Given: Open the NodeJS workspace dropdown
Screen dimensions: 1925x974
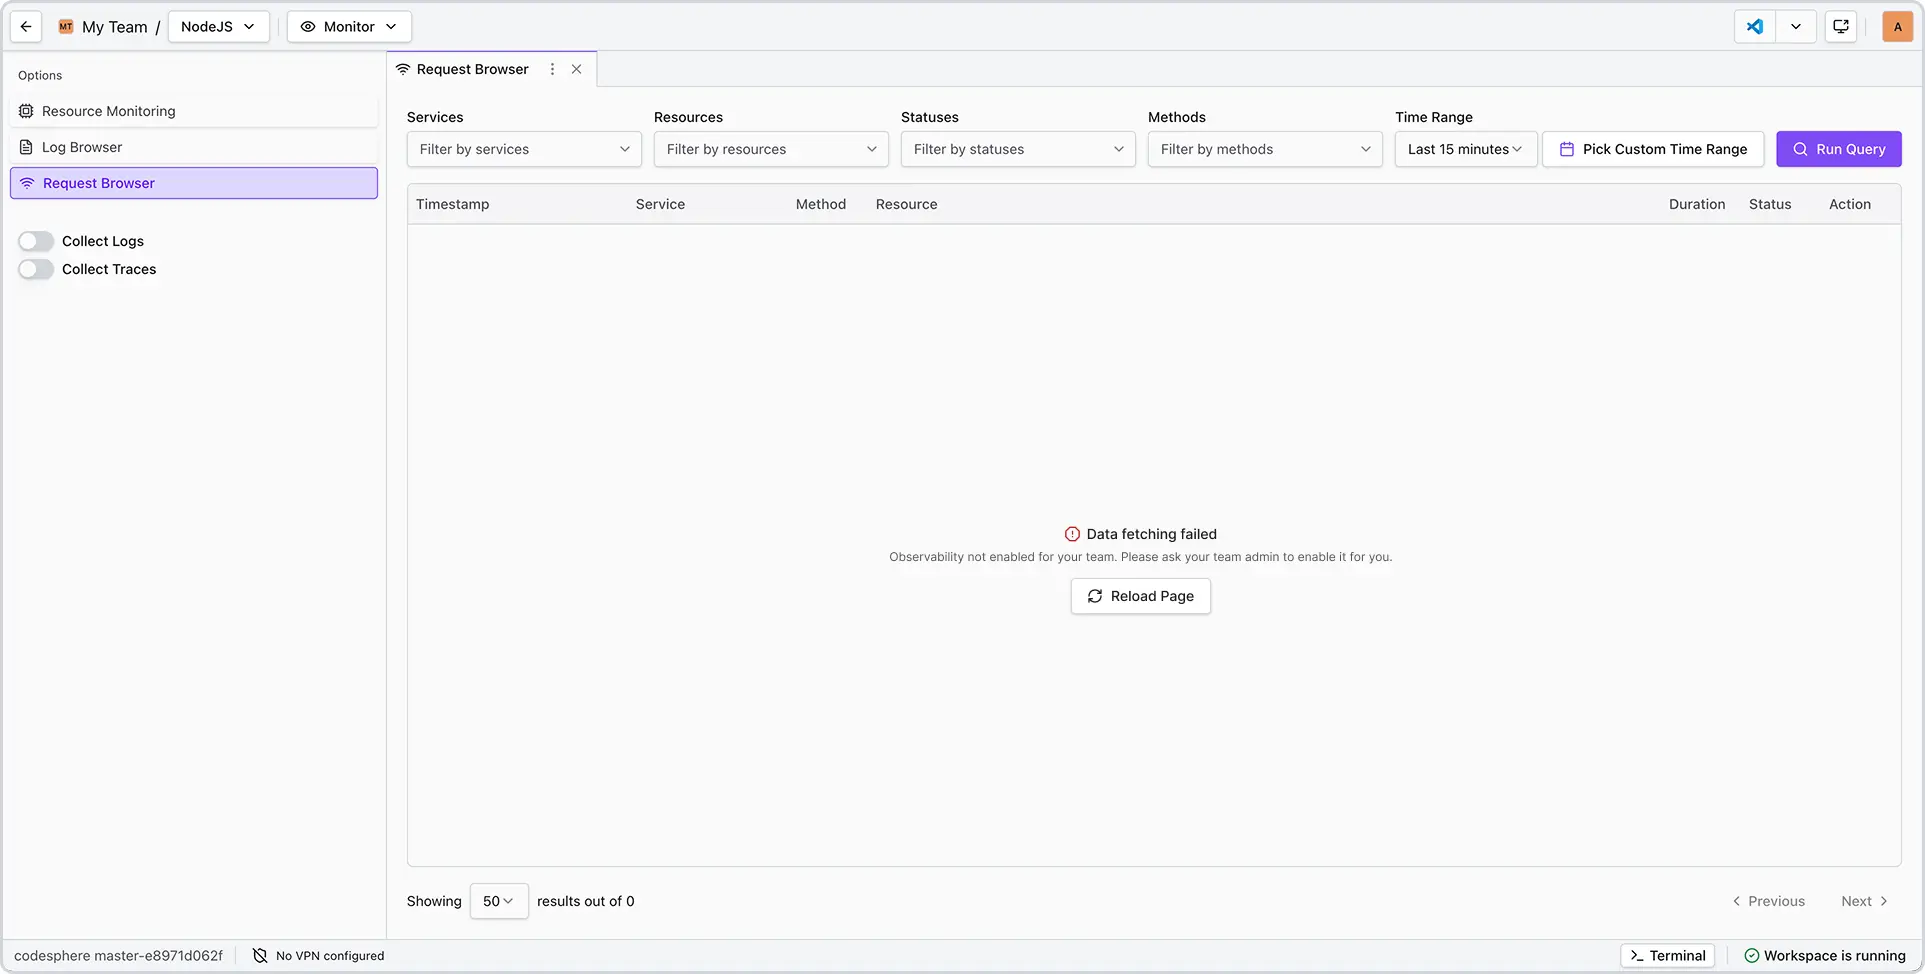Looking at the screenshot, I should coord(218,27).
